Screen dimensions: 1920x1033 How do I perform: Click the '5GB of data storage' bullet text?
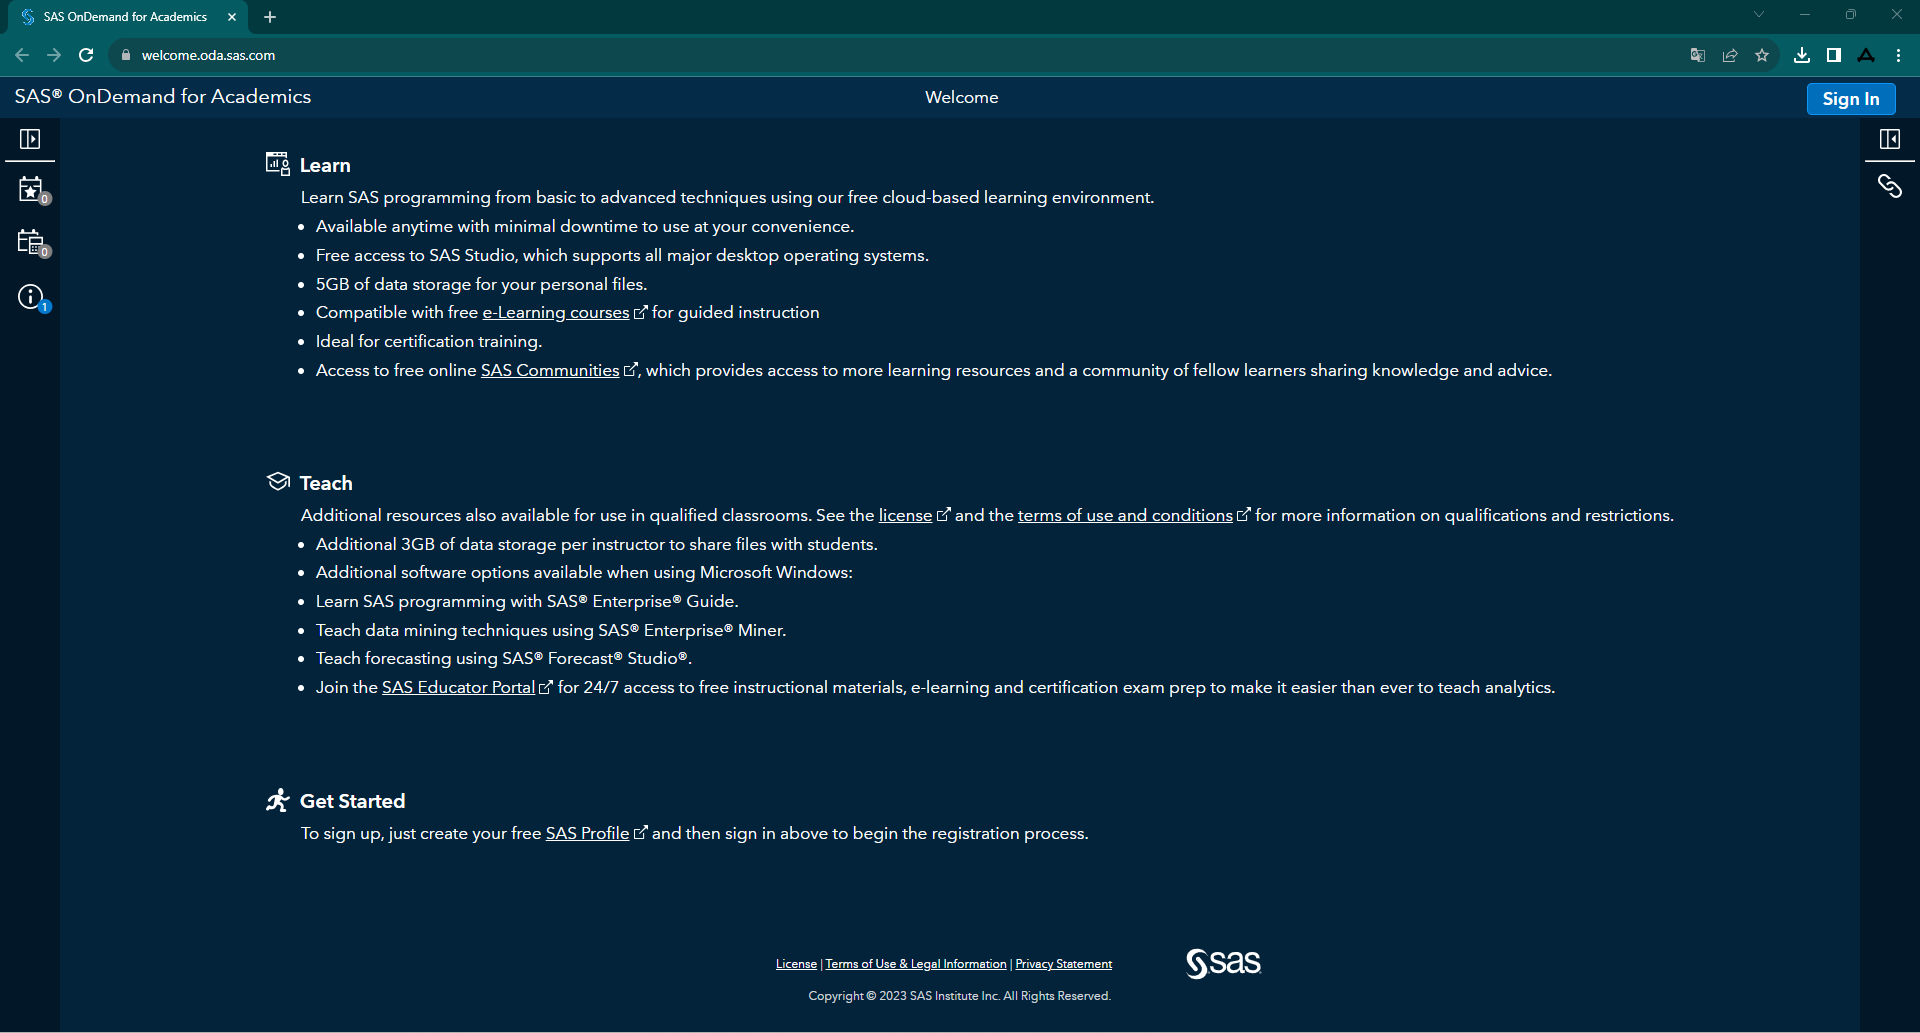click(481, 284)
